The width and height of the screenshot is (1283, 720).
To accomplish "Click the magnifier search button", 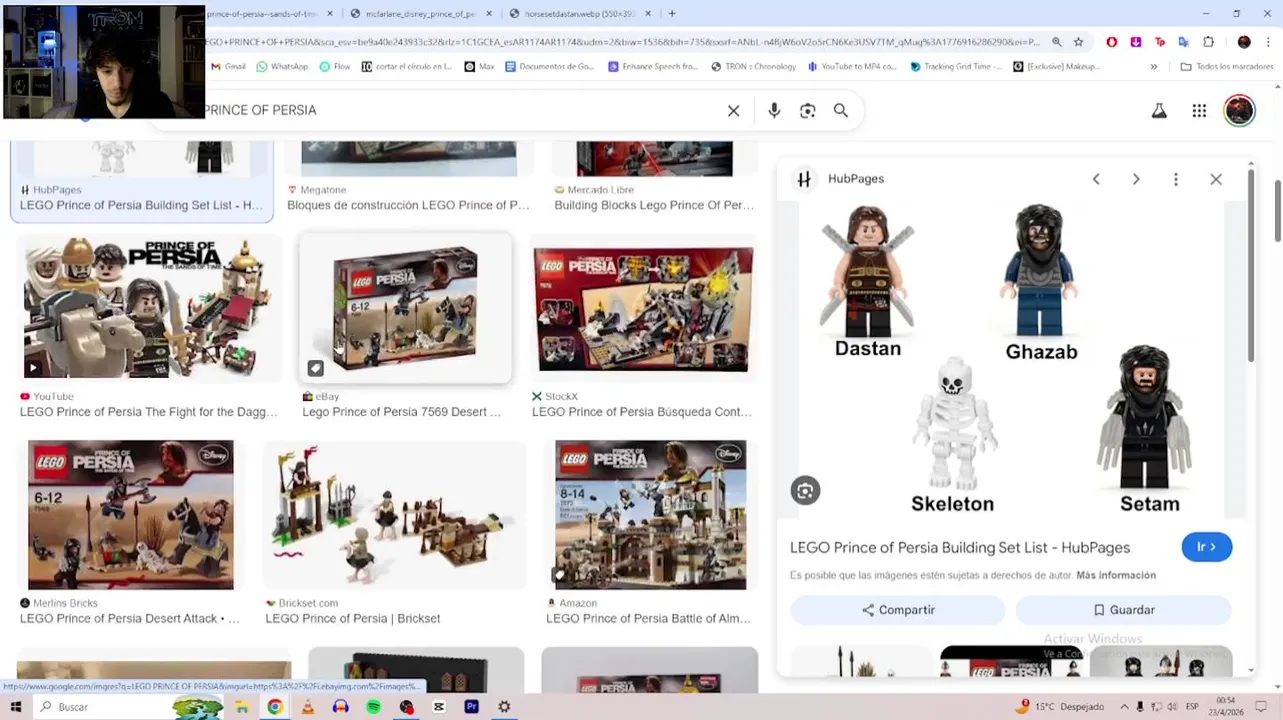I will click(x=841, y=111).
